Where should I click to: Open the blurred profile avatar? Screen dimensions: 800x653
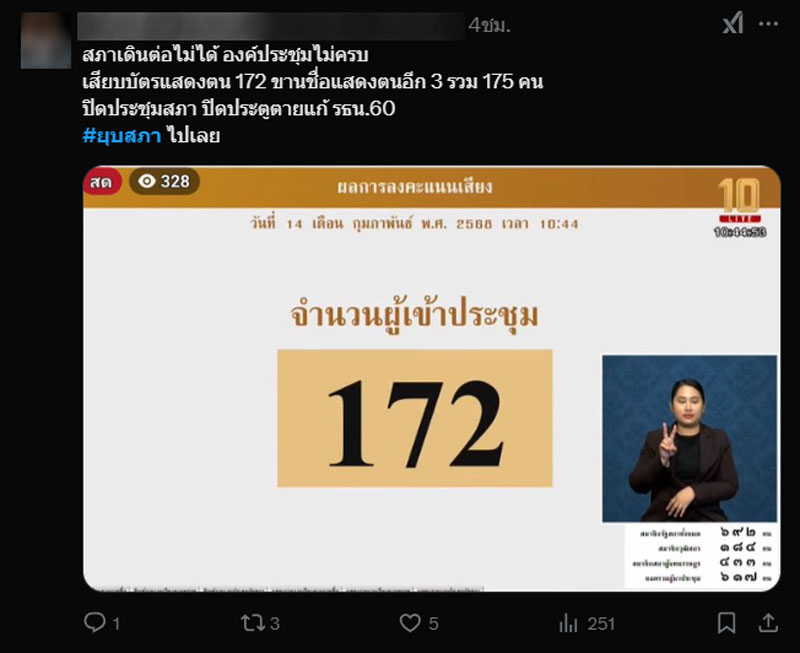click(x=46, y=40)
